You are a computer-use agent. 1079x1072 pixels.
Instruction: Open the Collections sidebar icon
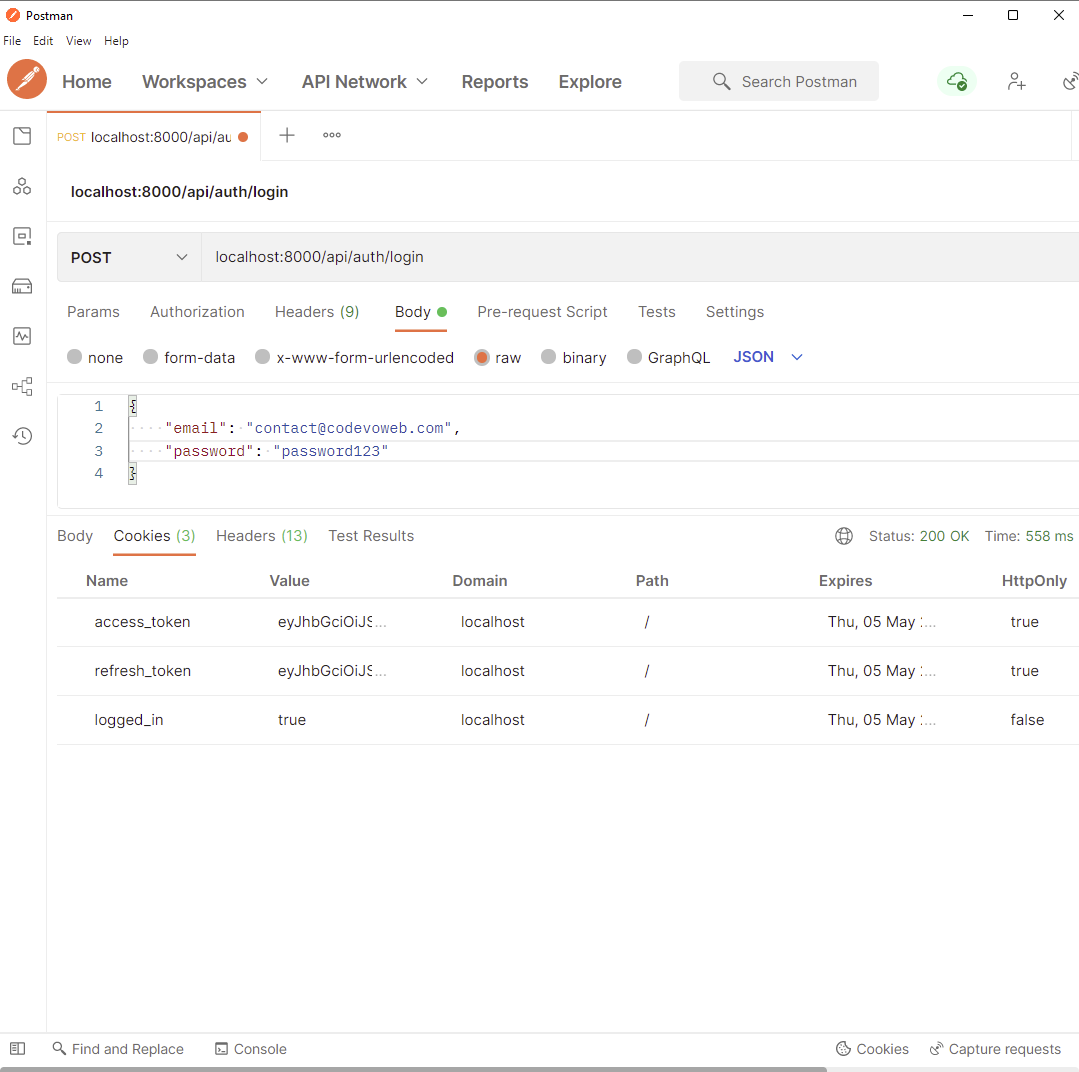point(22,136)
